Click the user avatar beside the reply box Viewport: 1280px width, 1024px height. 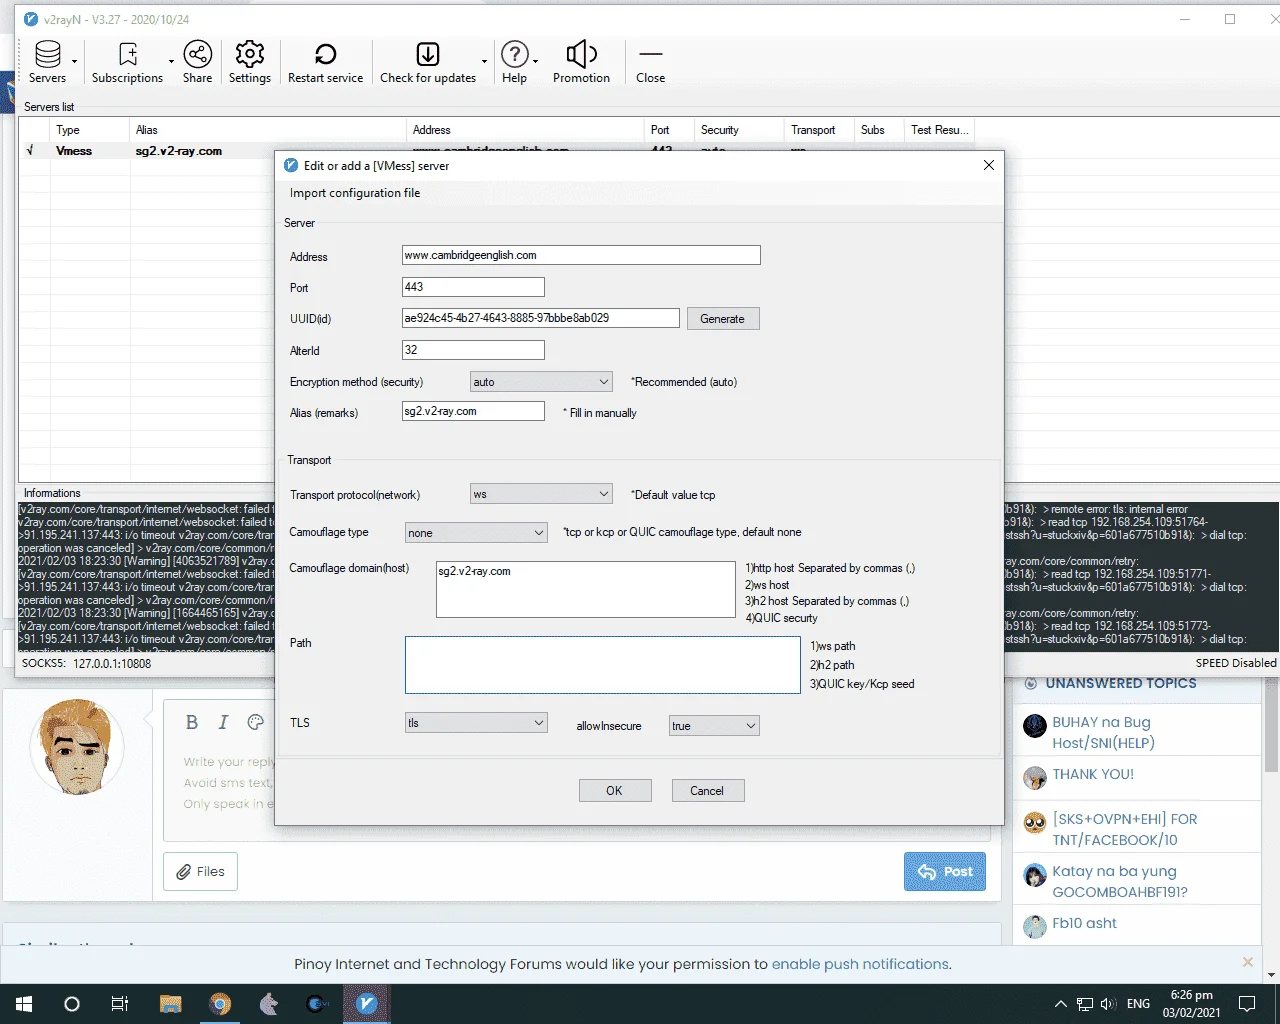coord(77,747)
